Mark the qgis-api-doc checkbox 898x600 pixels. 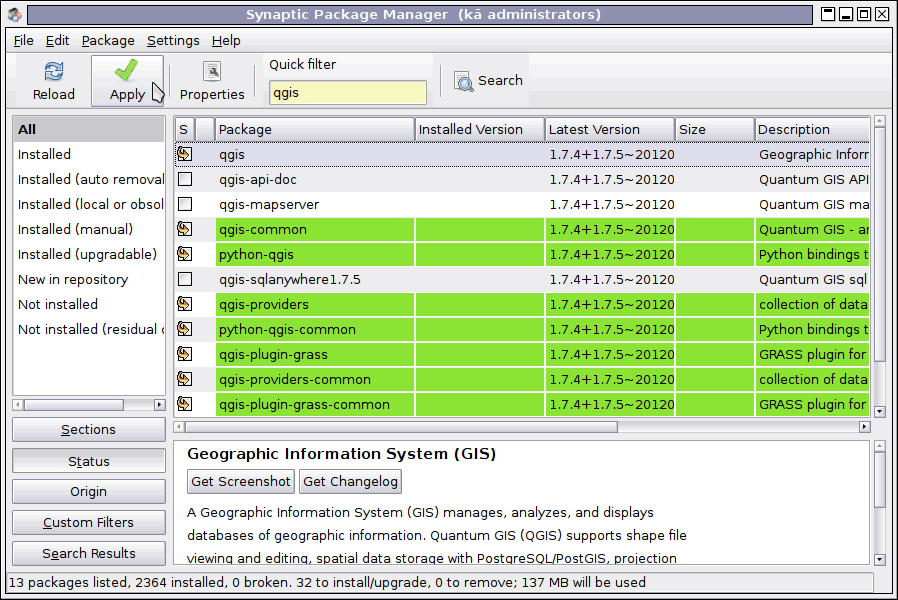[185, 179]
